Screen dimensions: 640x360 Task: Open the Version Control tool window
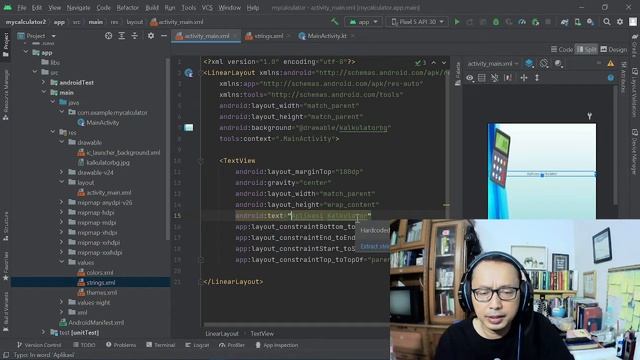(39, 345)
